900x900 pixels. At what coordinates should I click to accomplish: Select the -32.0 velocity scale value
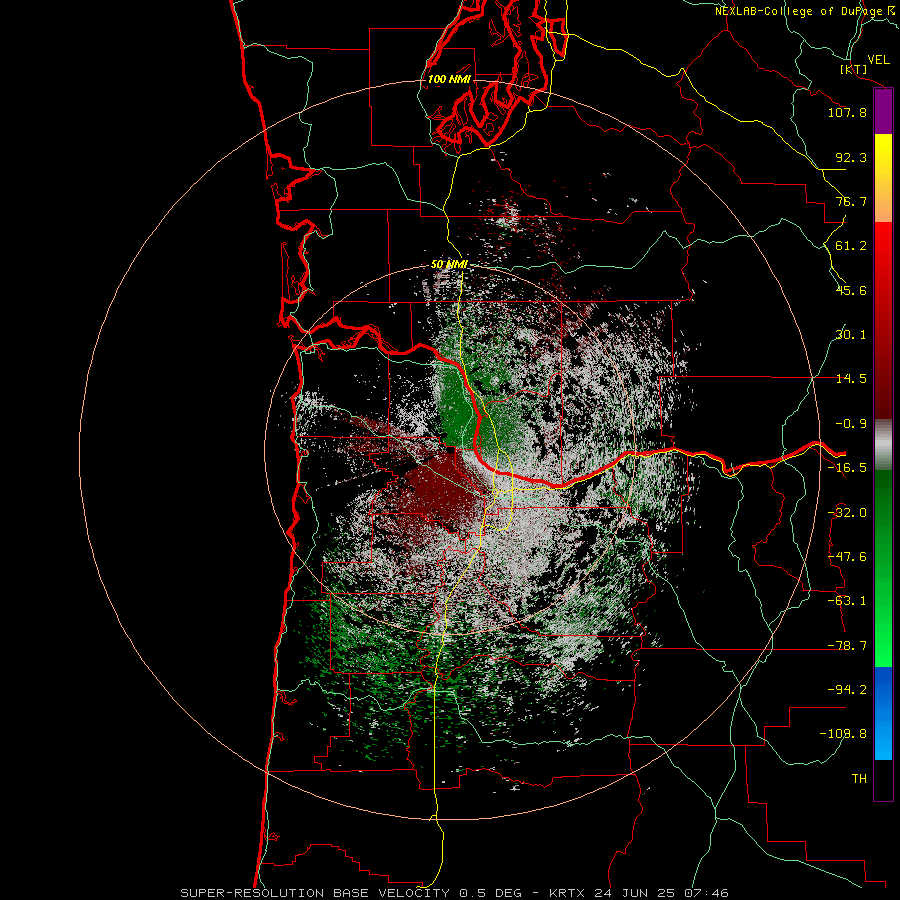click(847, 513)
